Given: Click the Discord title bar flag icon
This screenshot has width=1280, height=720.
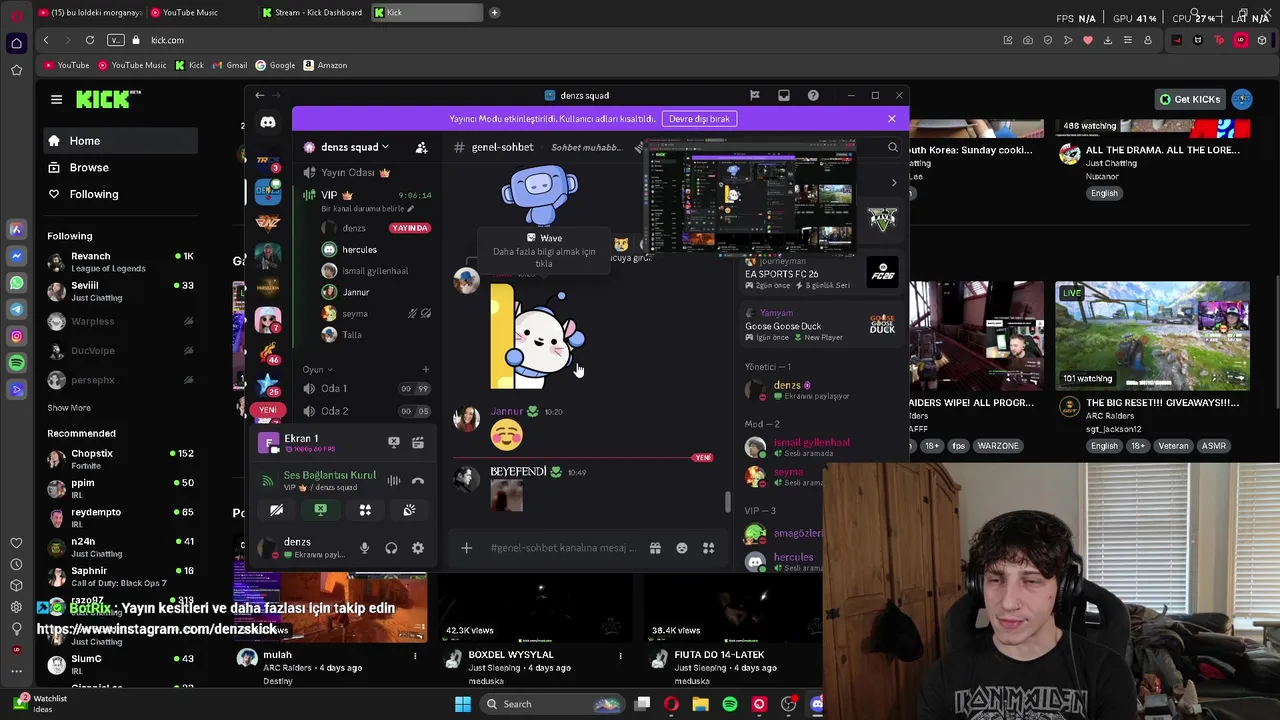Looking at the screenshot, I should tap(755, 95).
